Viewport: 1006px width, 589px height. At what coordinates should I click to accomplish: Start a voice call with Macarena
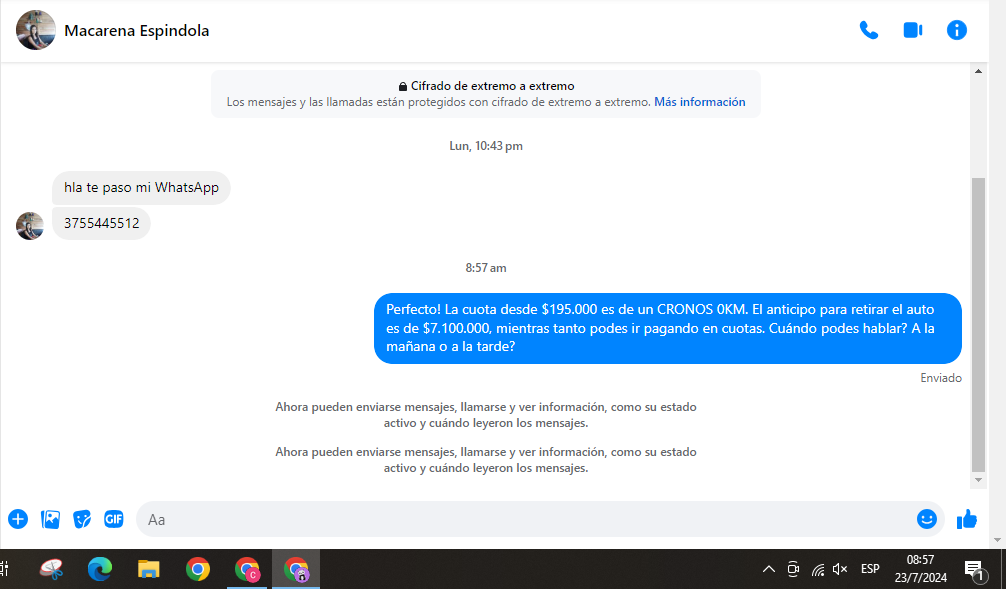(868, 30)
